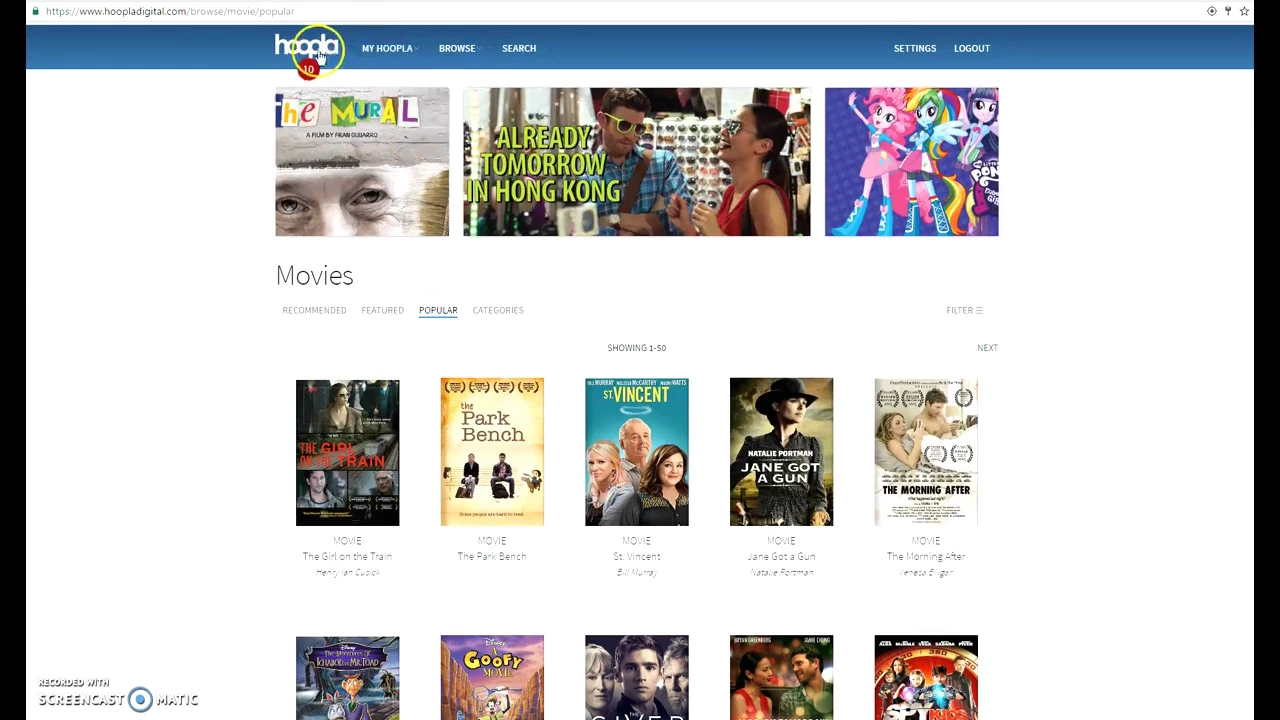Switch to the Featured tab
The image size is (1280, 720).
383,310
